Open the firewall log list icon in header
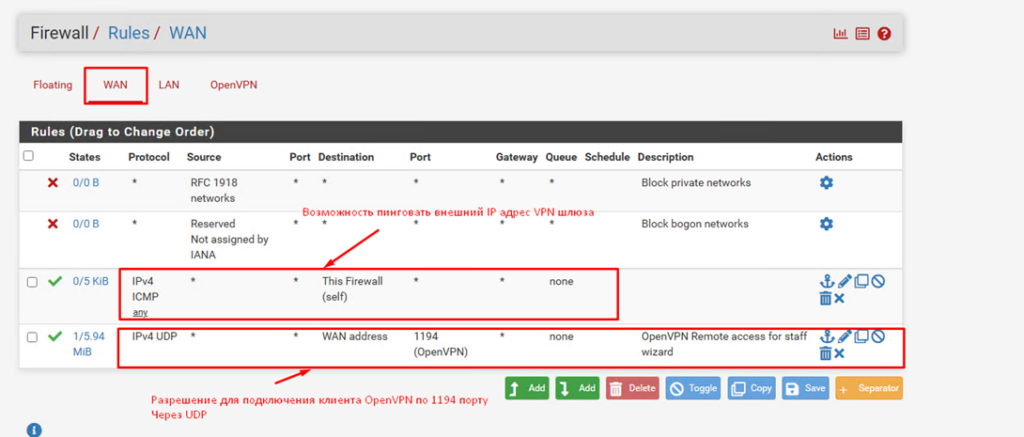 [x=862, y=34]
